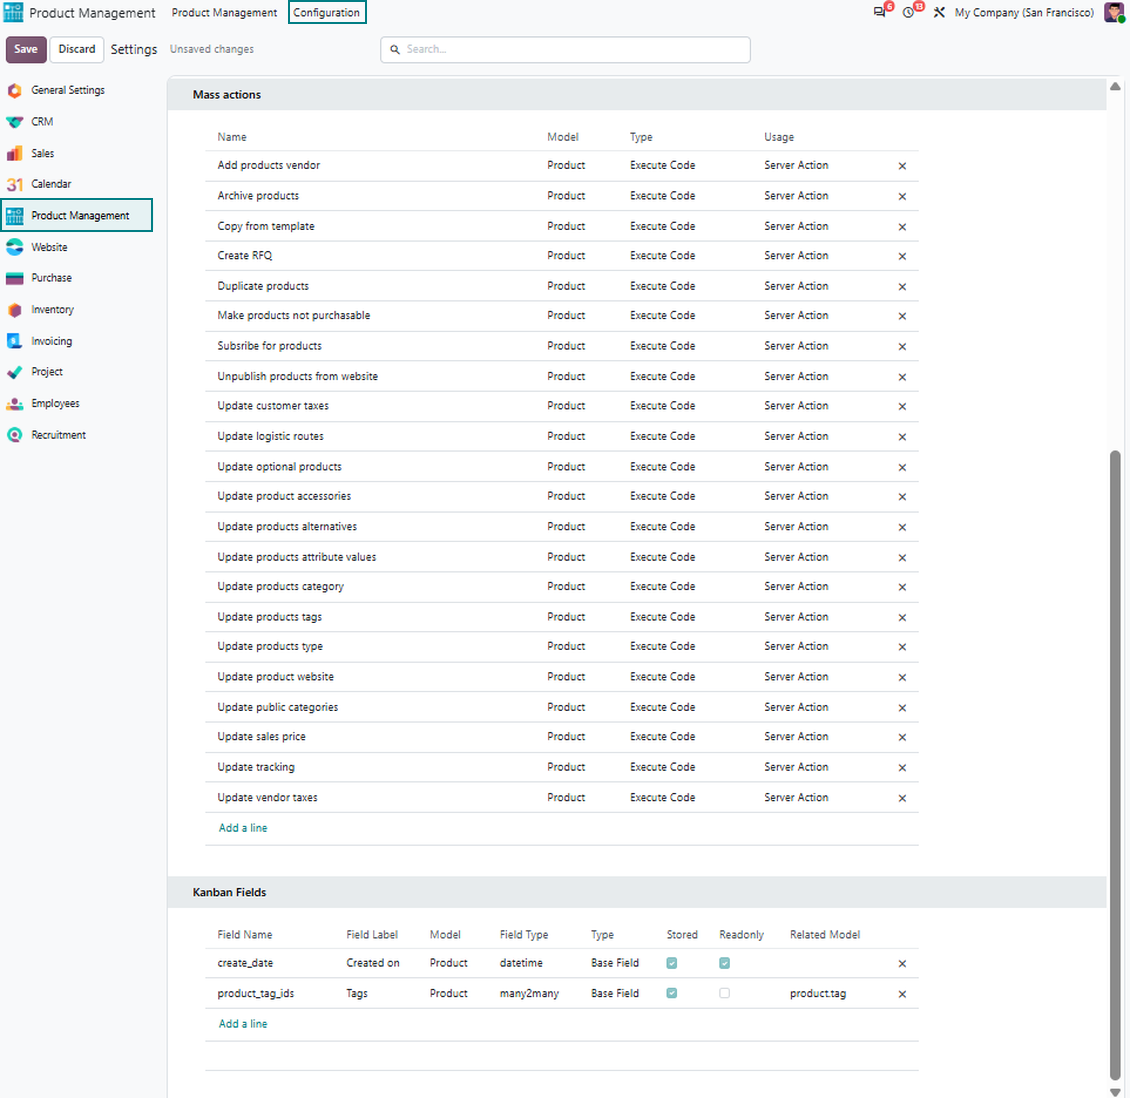Click the General Settings sidebar icon
This screenshot has width=1130, height=1098.
coord(14,91)
